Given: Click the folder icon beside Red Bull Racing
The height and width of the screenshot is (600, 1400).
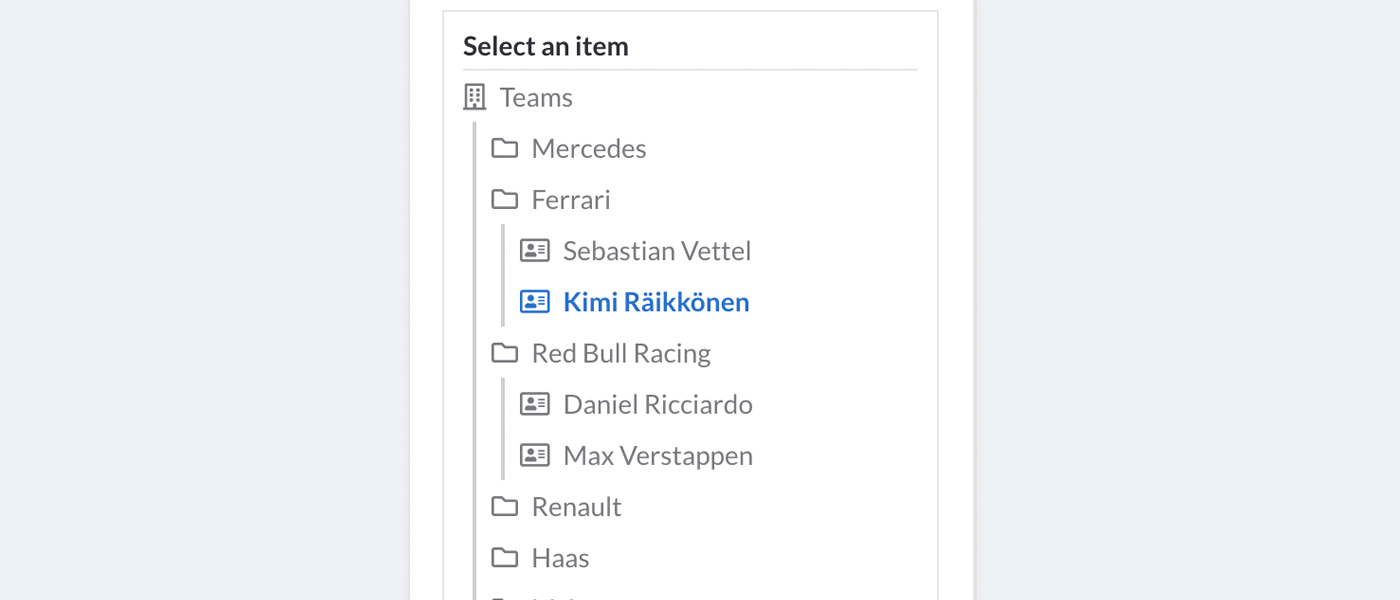Looking at the screenshot, I should (505, 353).
